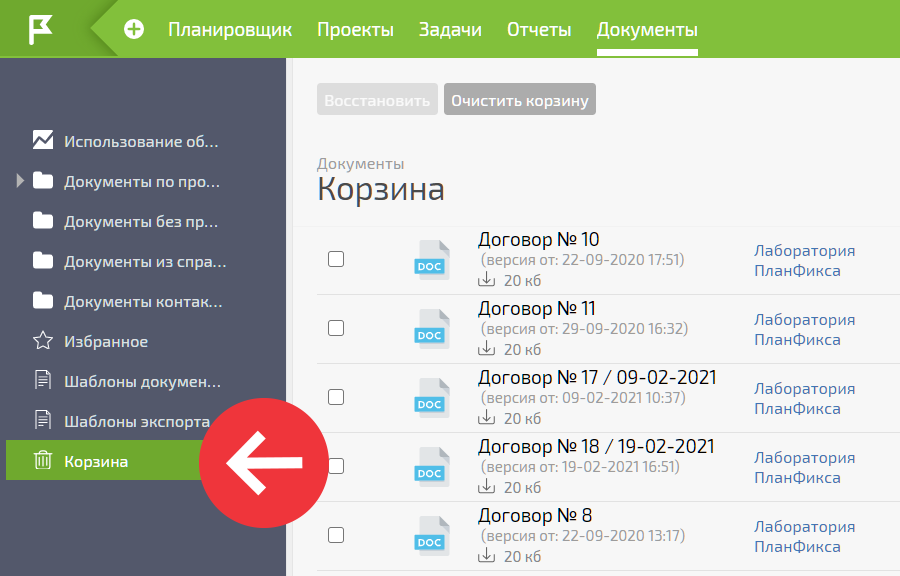The width and height of the screenshot is (900, 576).
Task: Click the Planfix flag logo
Action: (x=41, y=29)
